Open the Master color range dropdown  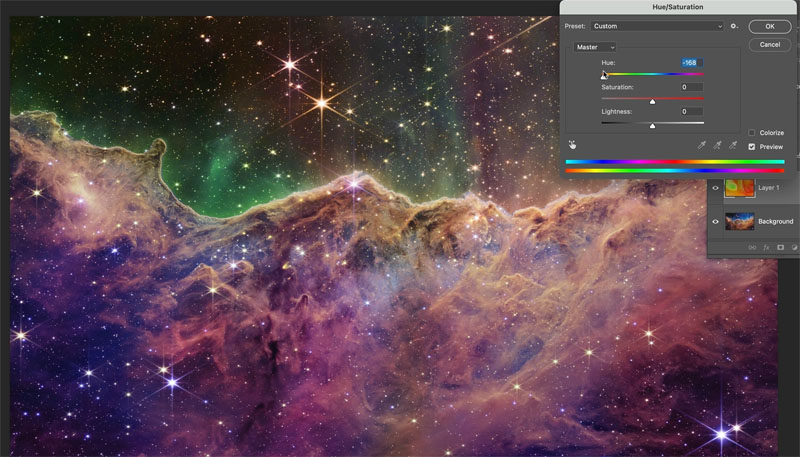[595, 47]
